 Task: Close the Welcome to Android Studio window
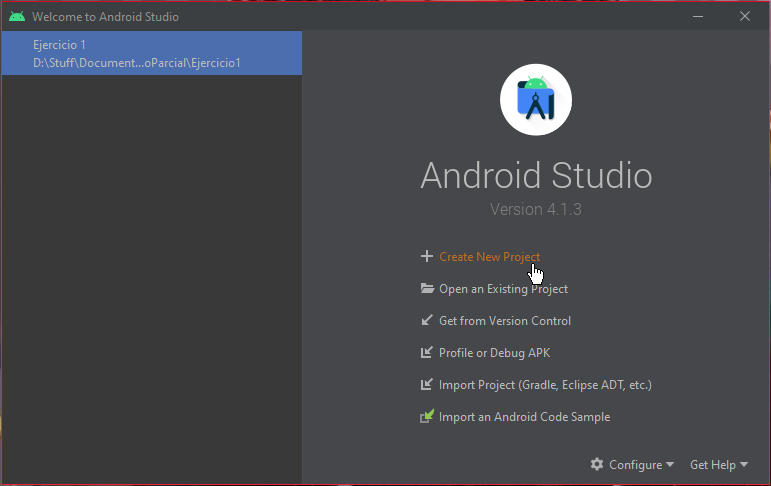click(744, 16)
